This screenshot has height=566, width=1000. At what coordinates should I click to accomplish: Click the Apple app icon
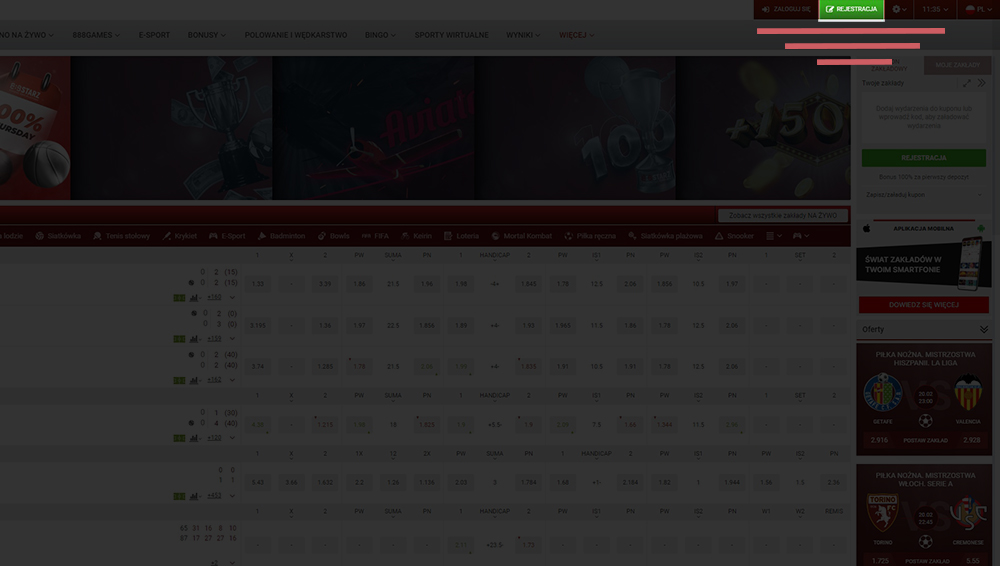867,228
